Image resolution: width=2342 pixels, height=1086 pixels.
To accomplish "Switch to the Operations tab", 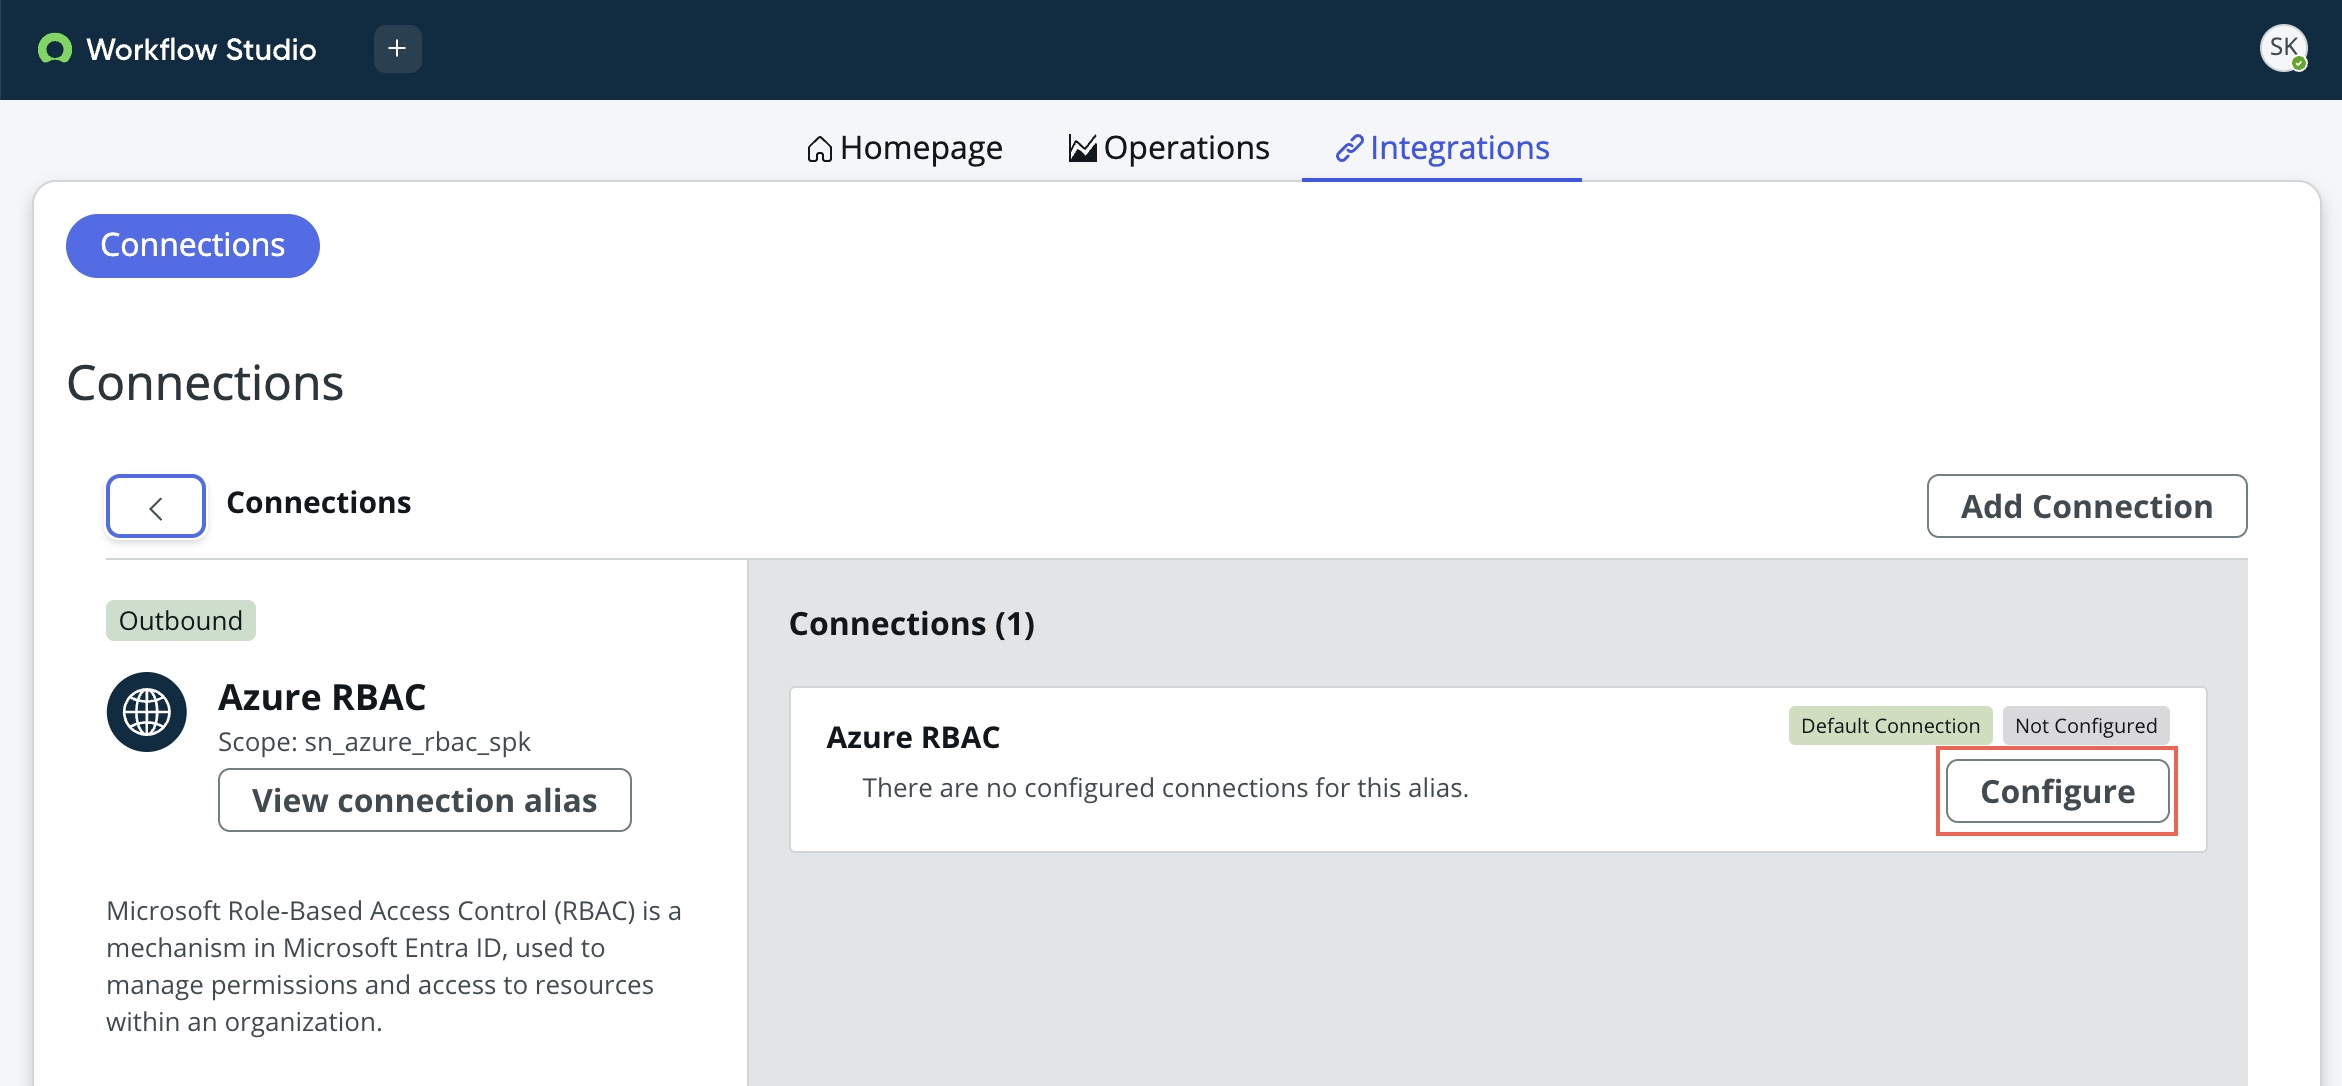I will click(x=1168, y=148).
